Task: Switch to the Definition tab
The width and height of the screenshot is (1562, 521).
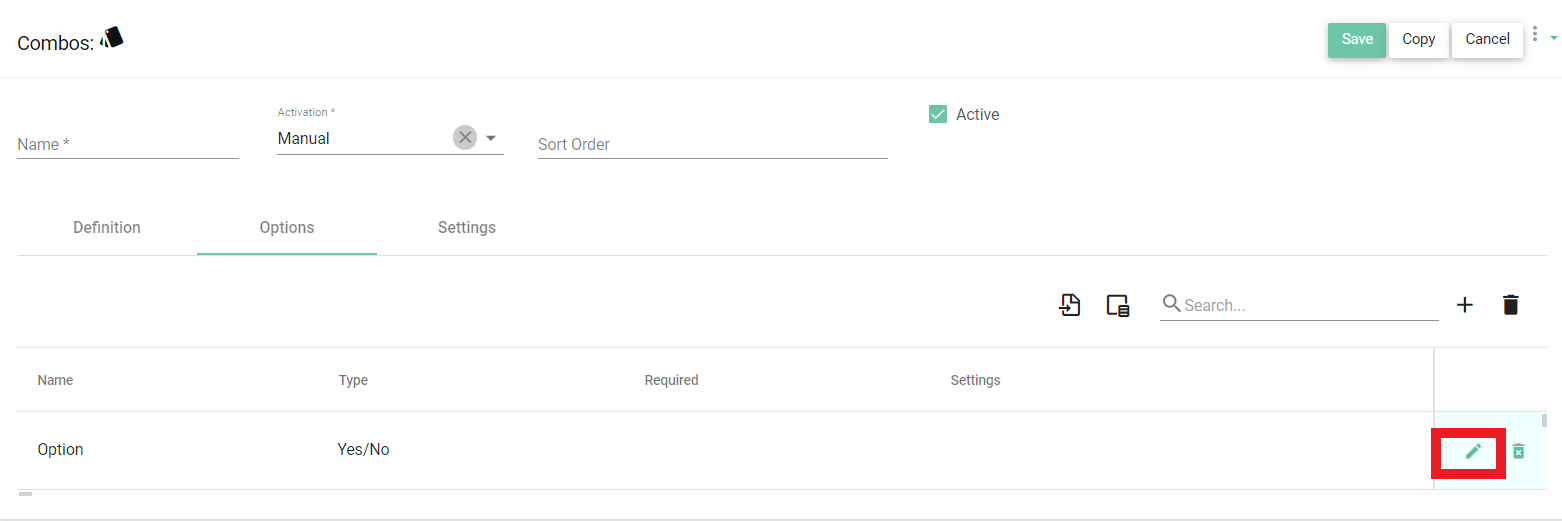Action: [107, 228]
